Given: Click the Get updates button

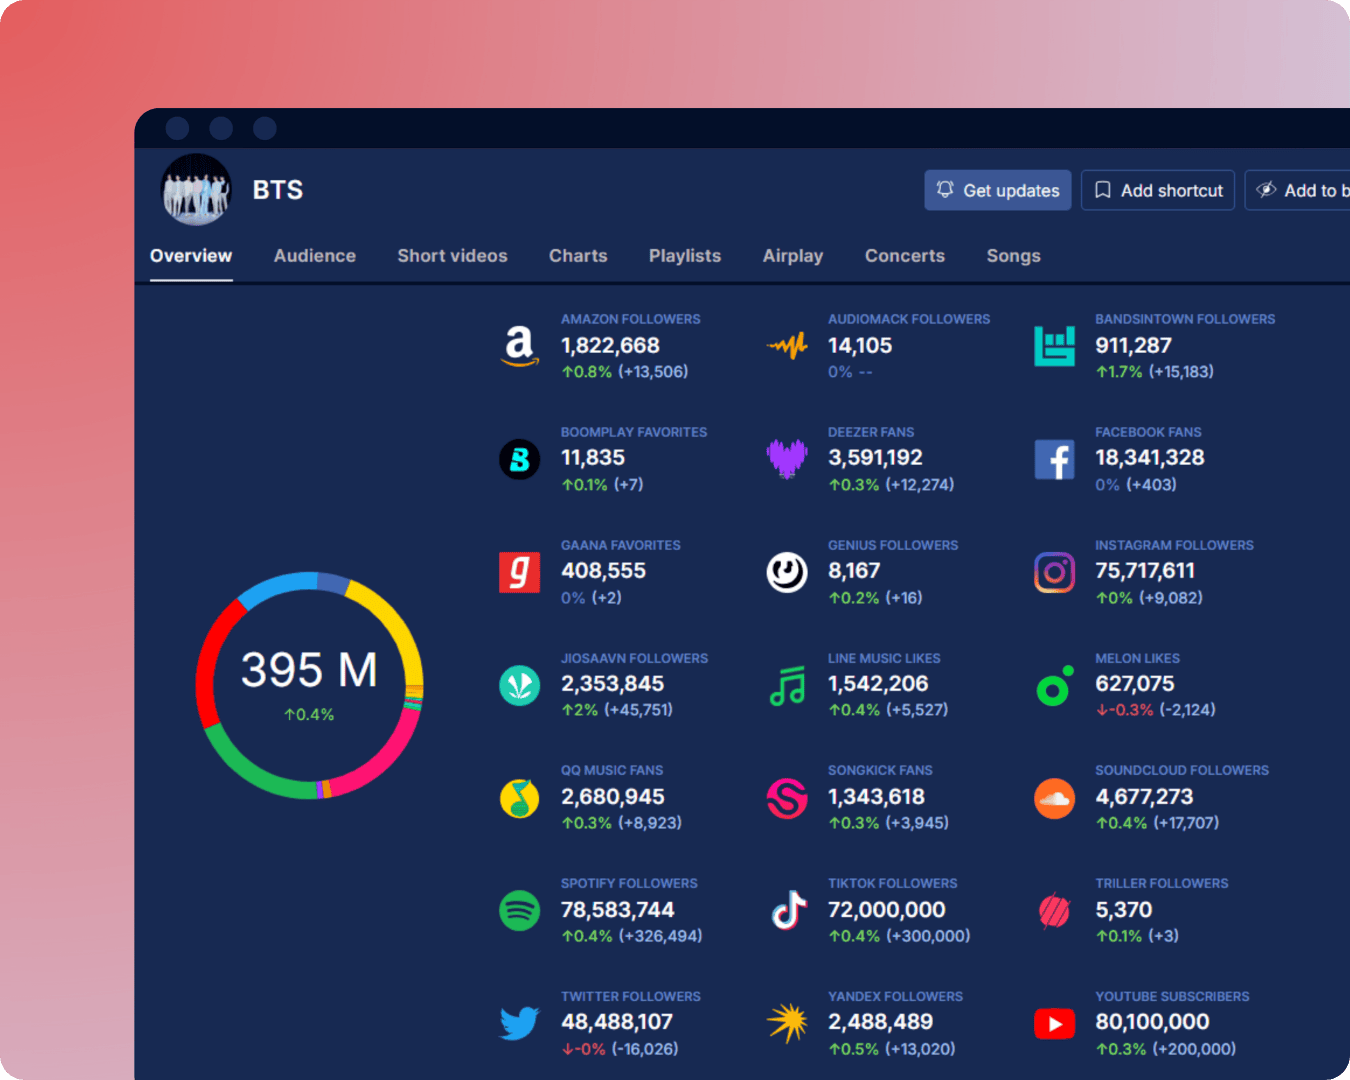Looking at the screenshot, I should 997,190.
